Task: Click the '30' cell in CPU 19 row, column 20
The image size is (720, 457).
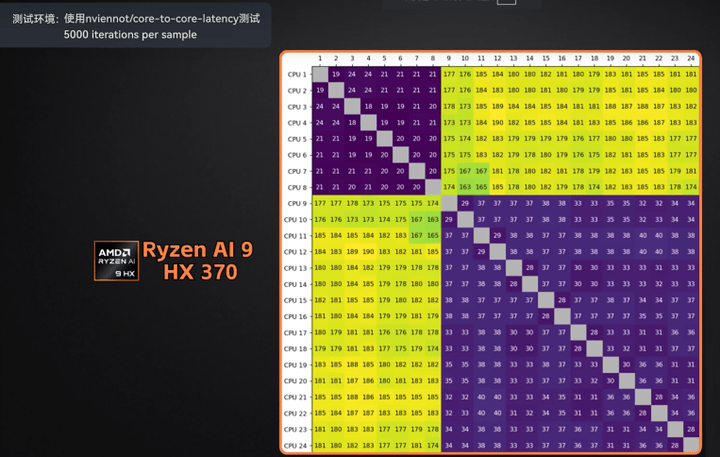Action: tap(626, 365)
